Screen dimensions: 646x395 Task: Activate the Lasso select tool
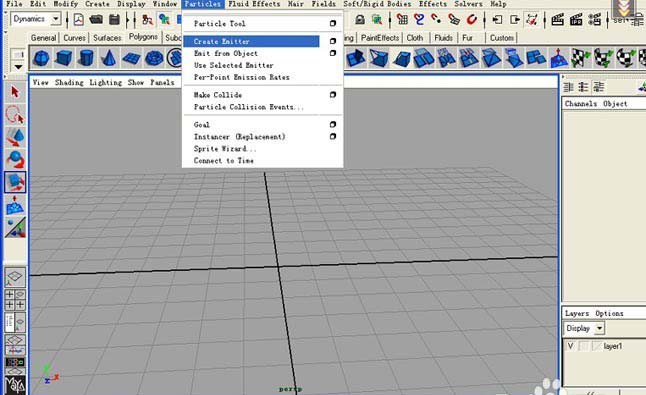15,115
